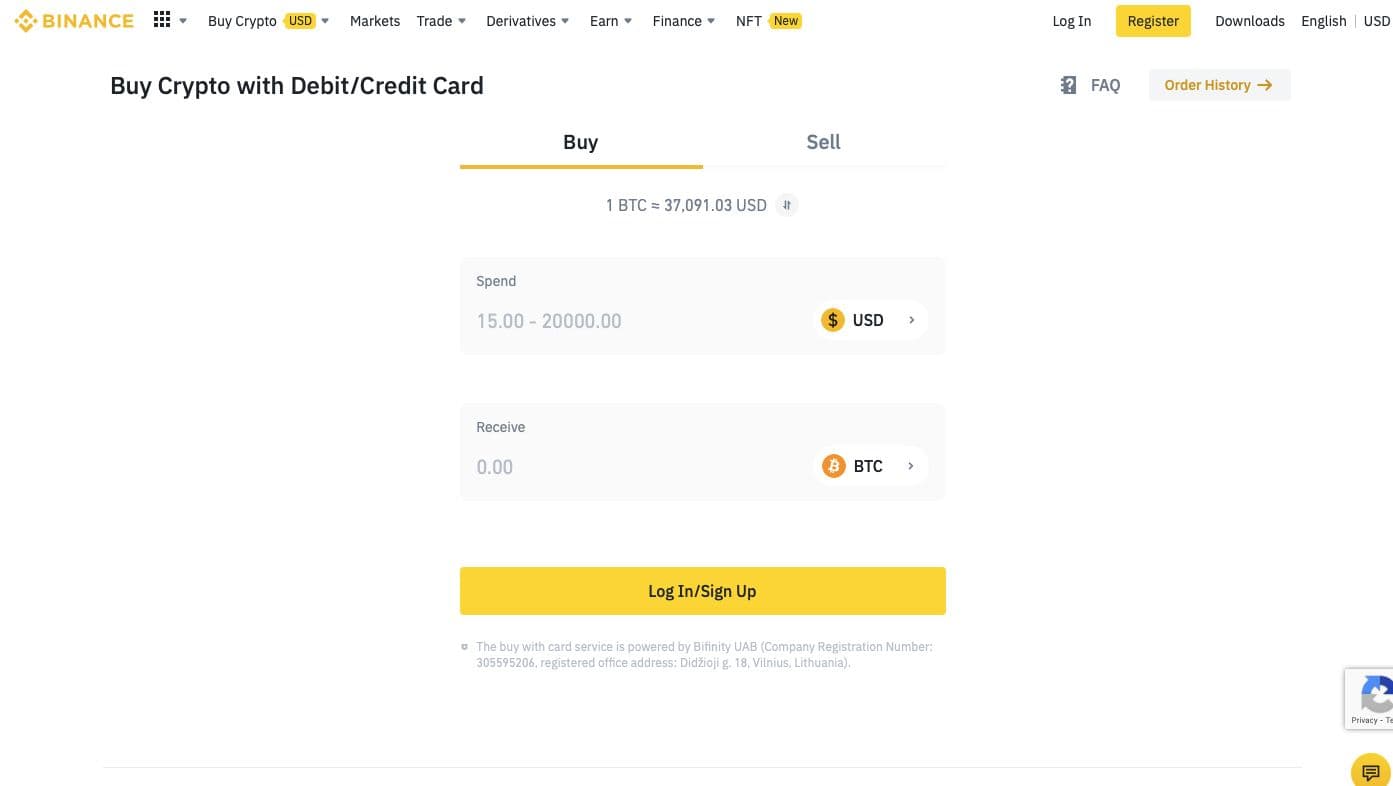Screen dimensions: 1393x786
Task: Click the yellow Register button
Action: tap(1152, 21)
